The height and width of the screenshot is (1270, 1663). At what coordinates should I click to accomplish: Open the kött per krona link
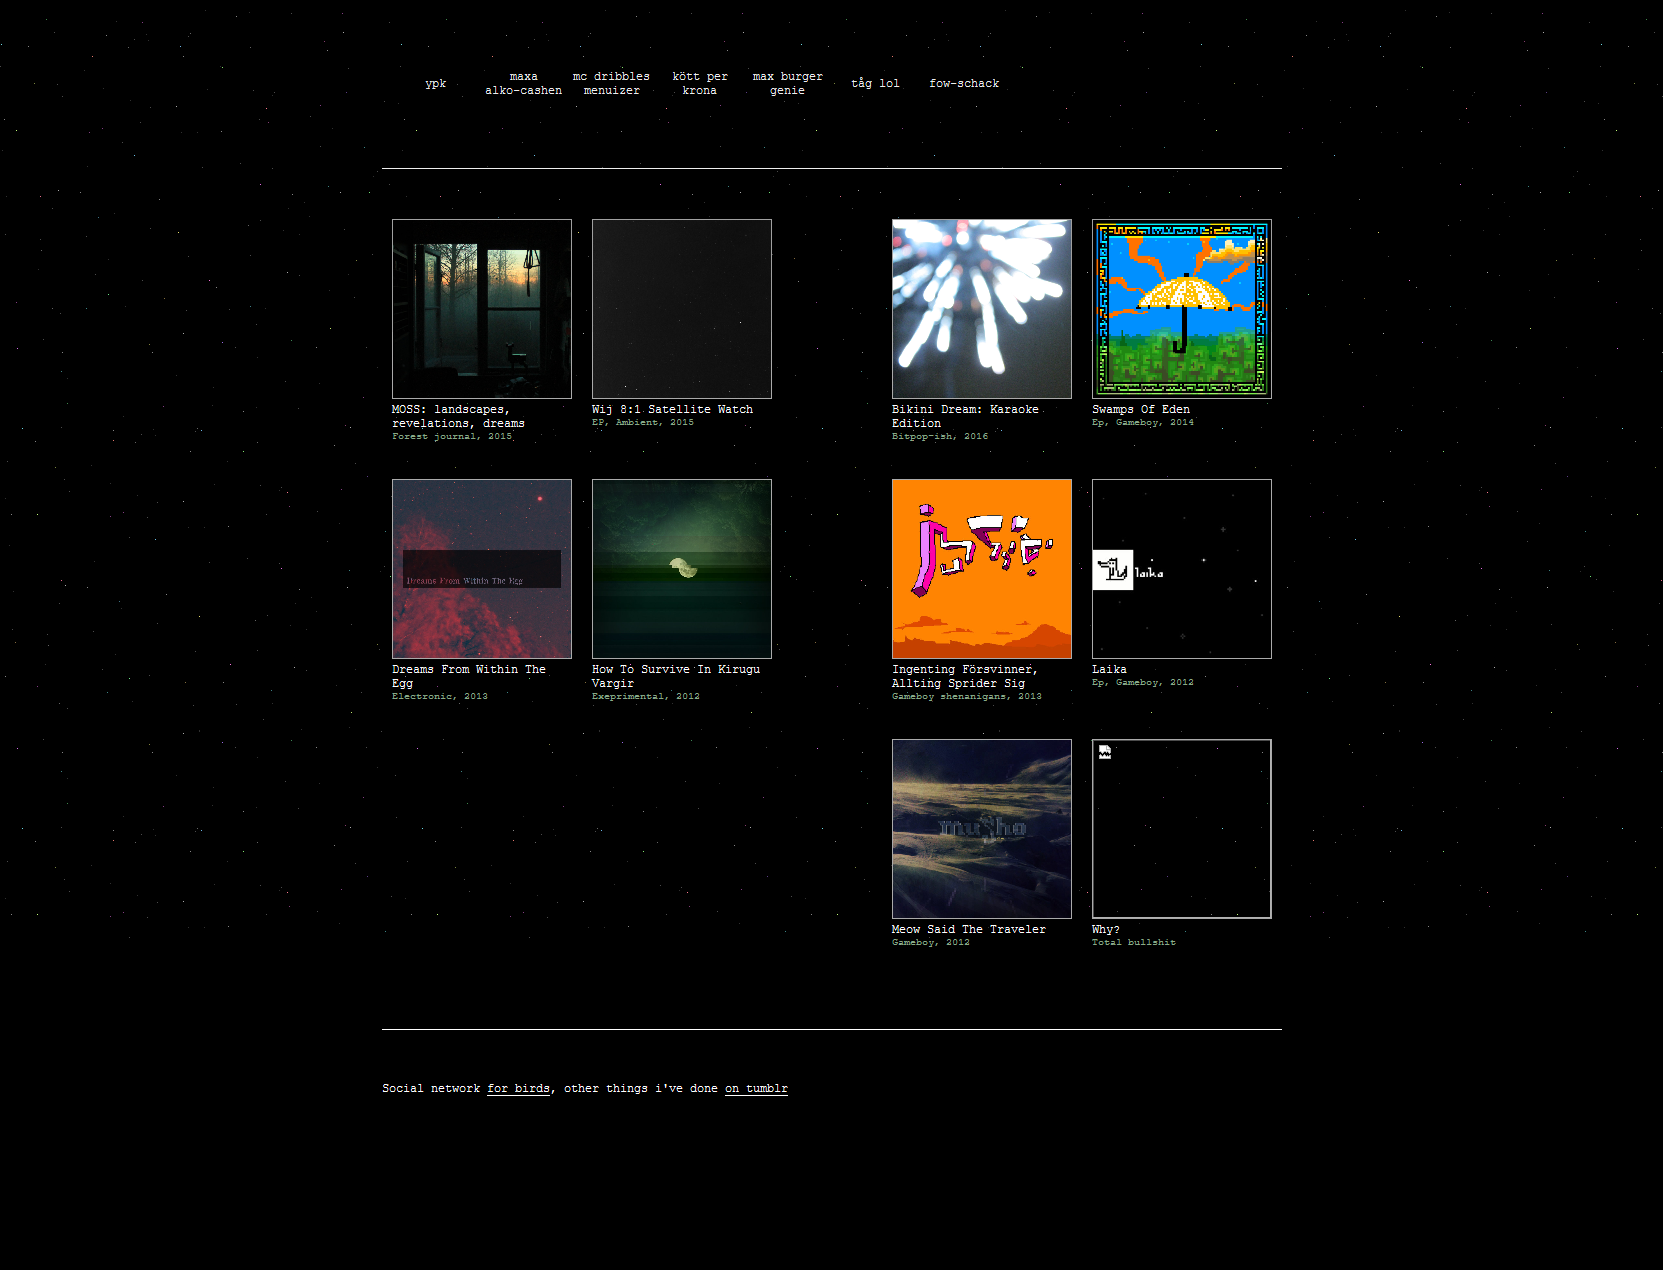(x=700, y=84)
